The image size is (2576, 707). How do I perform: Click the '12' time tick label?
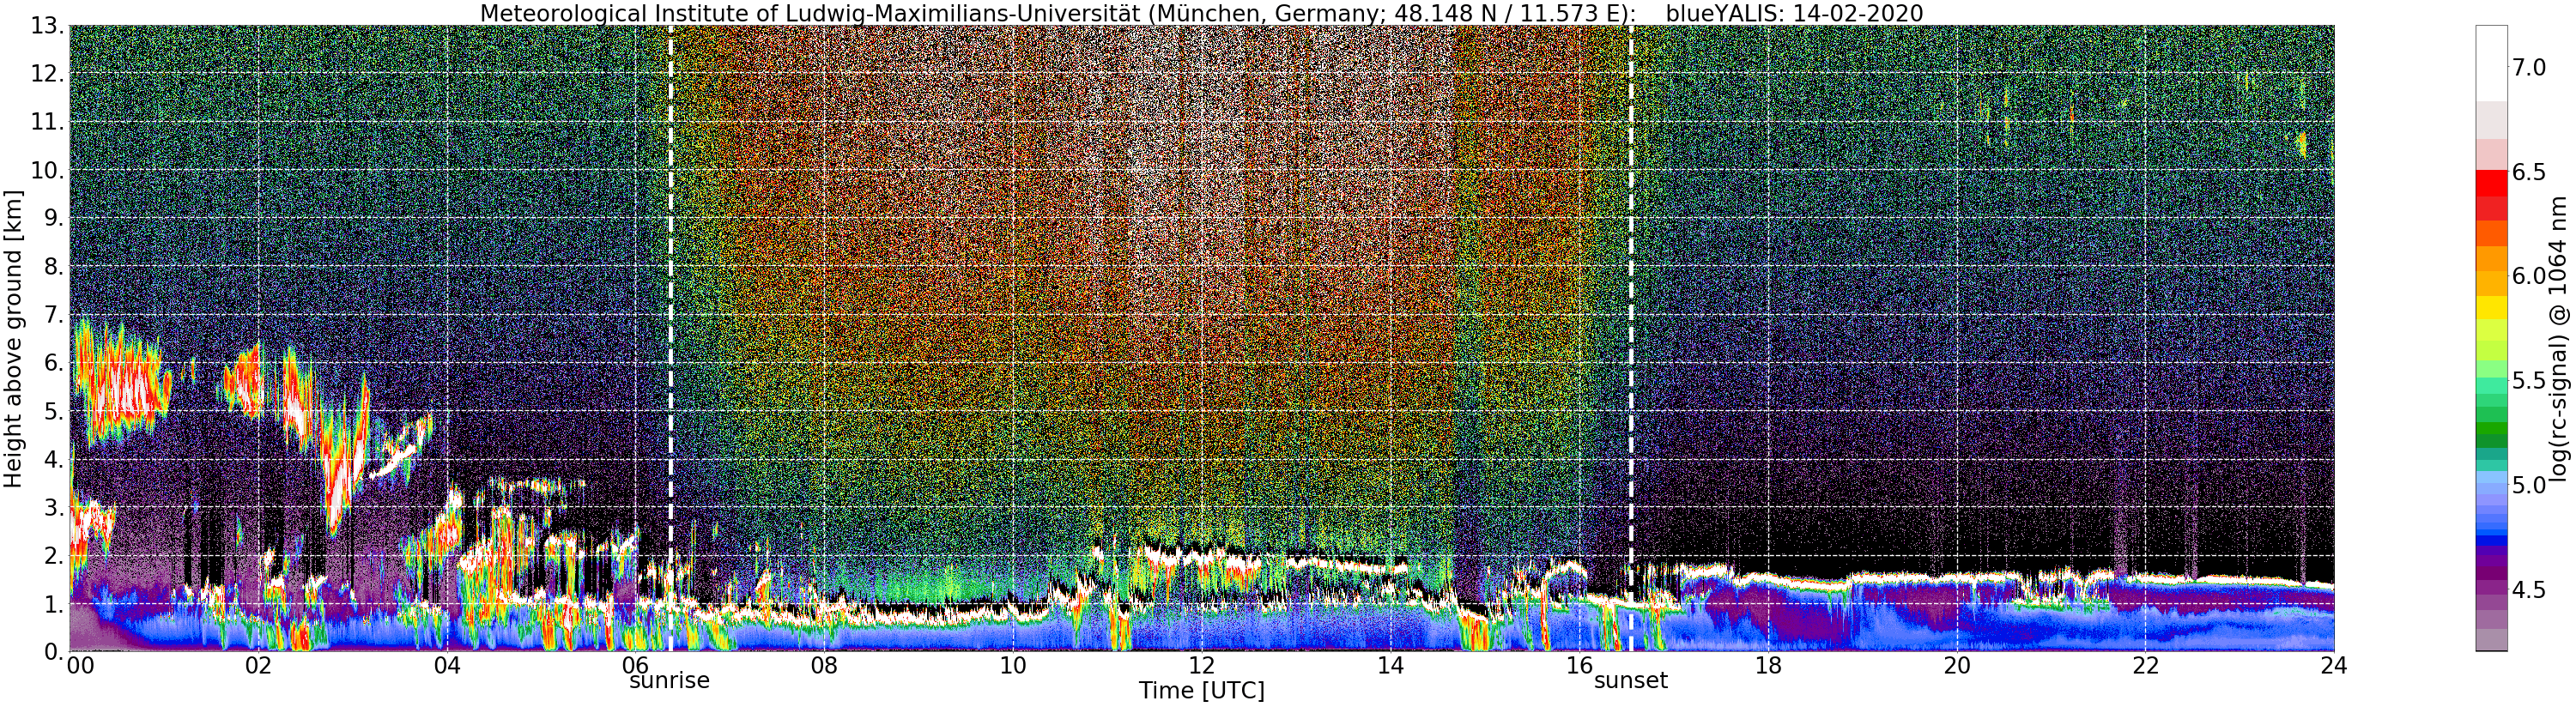pyautogui.click(x=1201, y=665)
